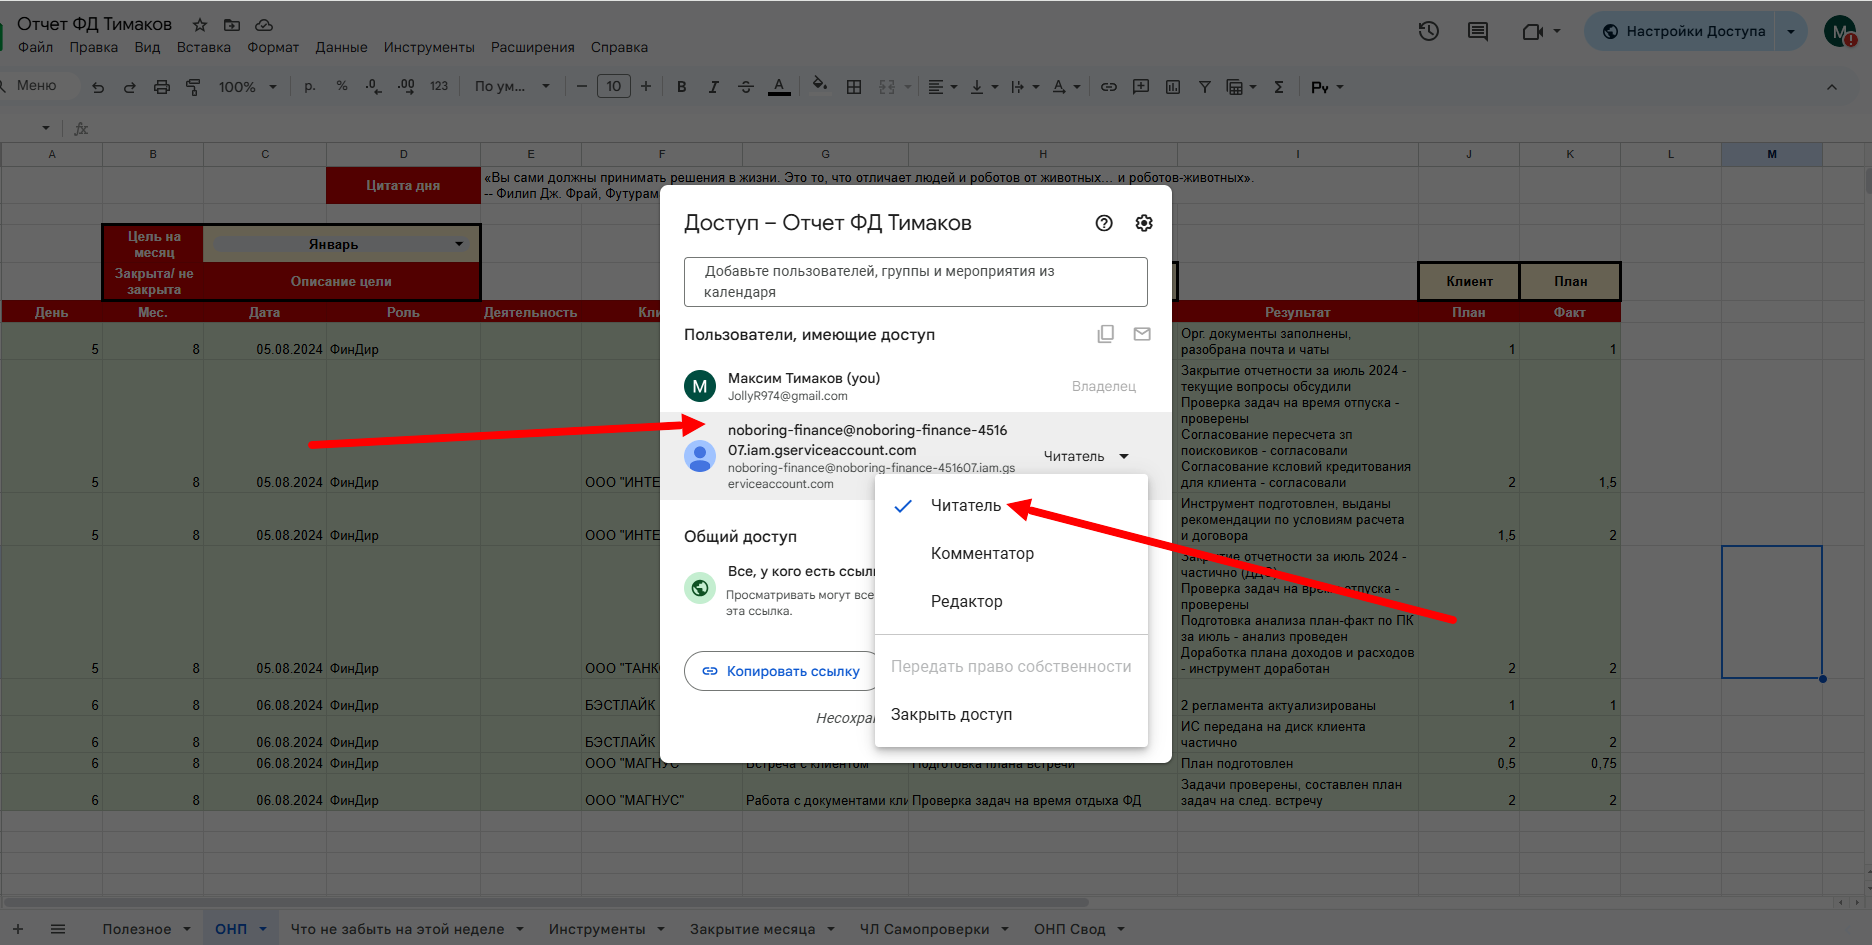Select the Редактор role option
The image size is (1872, 945).
[966, 602]
